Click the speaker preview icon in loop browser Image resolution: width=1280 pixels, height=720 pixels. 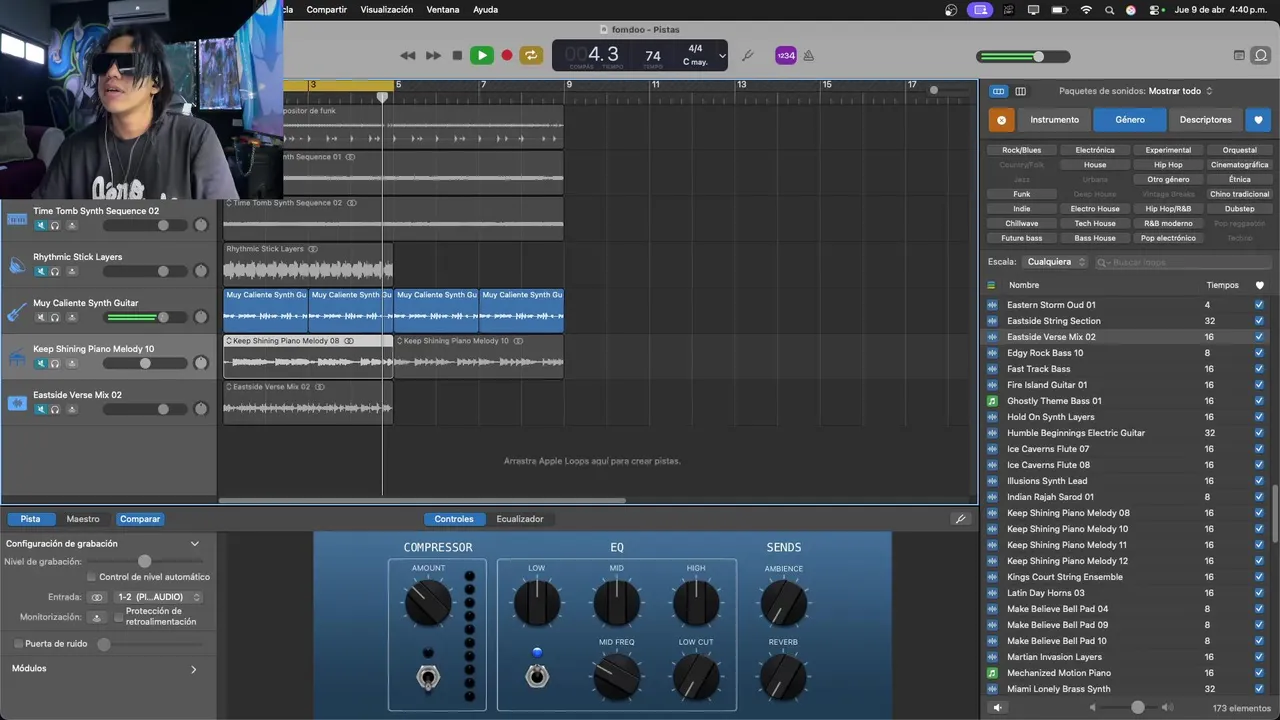[997, 708]
